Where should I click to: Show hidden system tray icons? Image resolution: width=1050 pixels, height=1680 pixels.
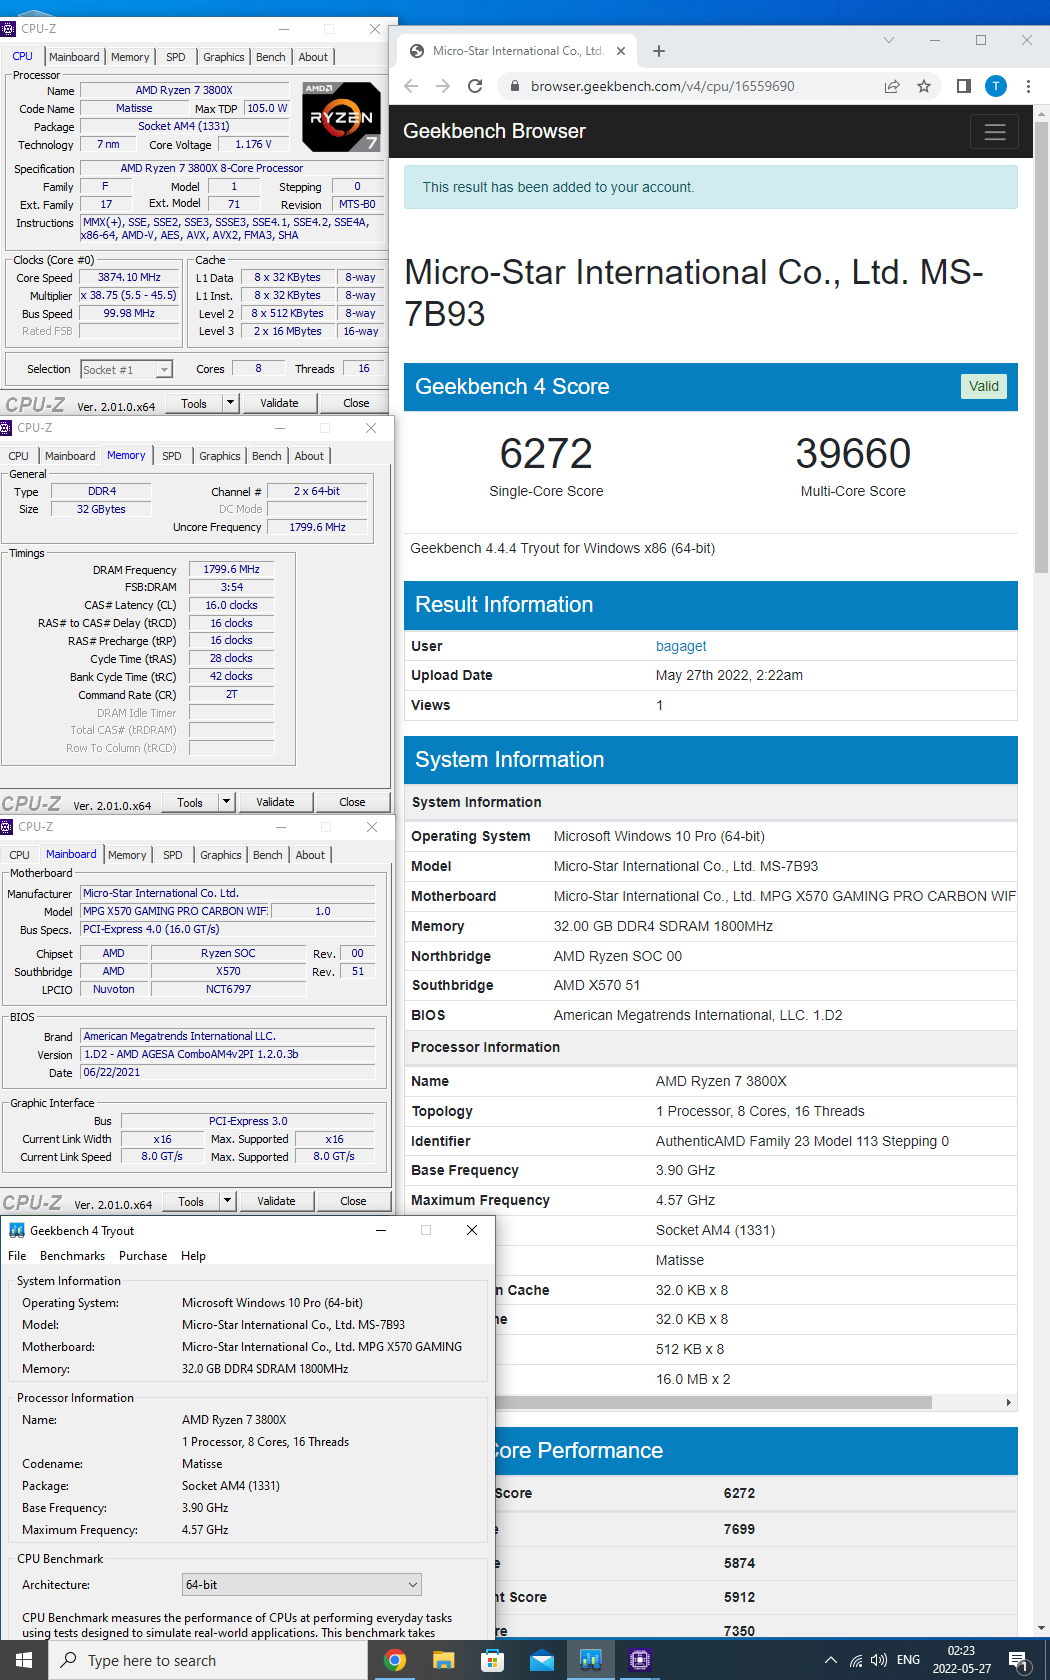[830, 1660]
